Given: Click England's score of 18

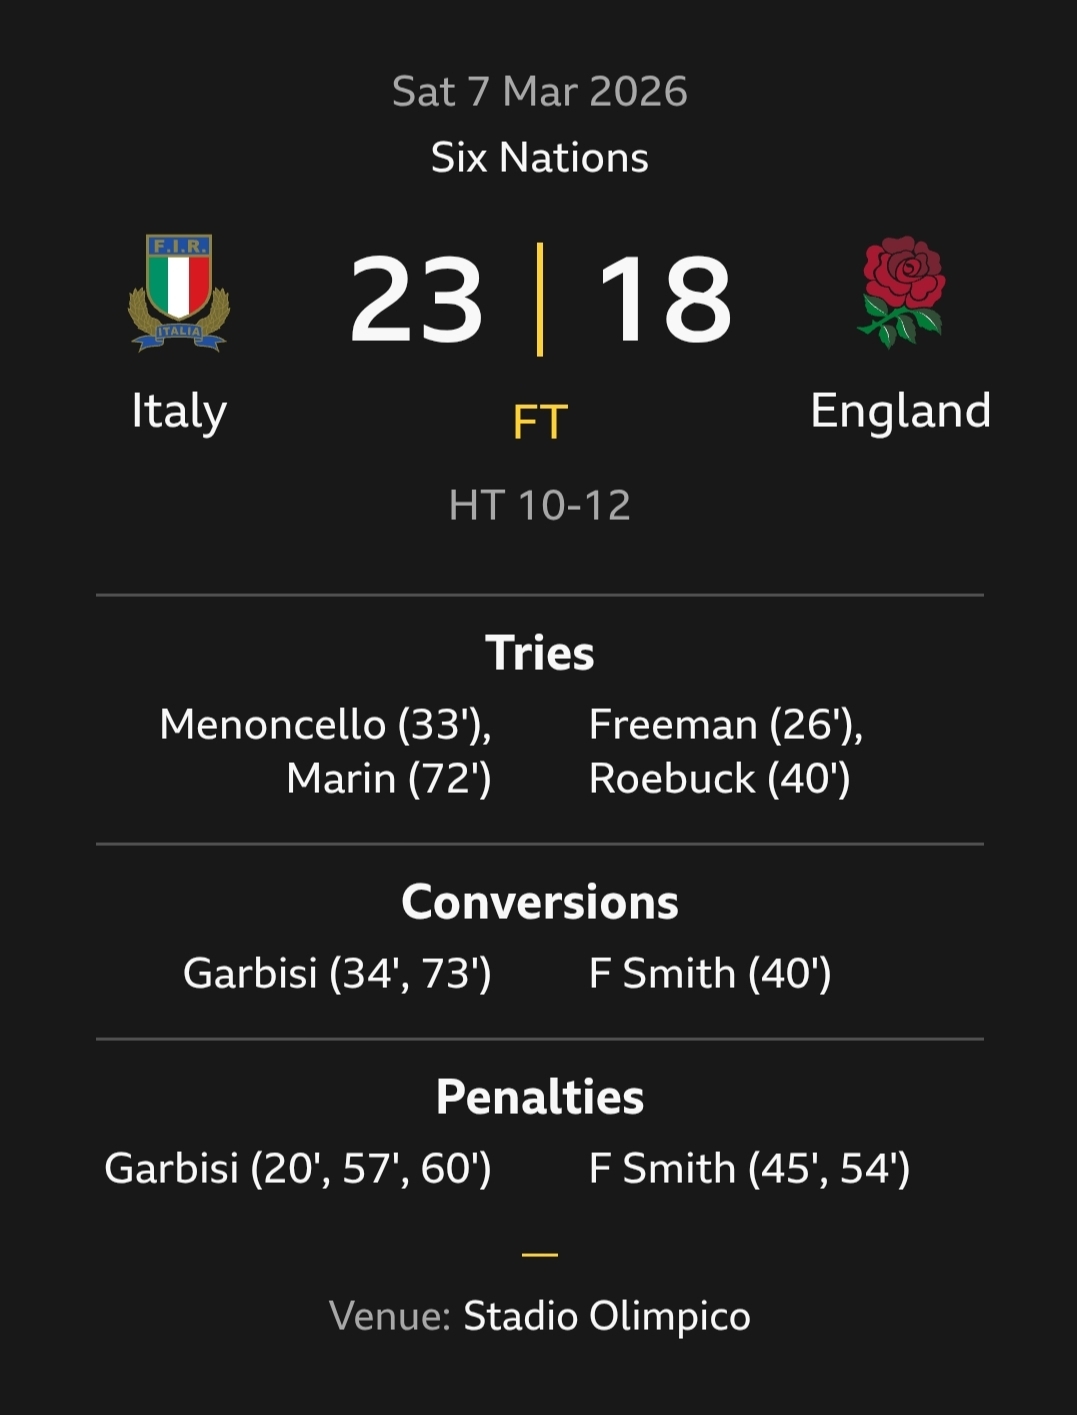Looking at the screenshot, I should click(665, 299).
